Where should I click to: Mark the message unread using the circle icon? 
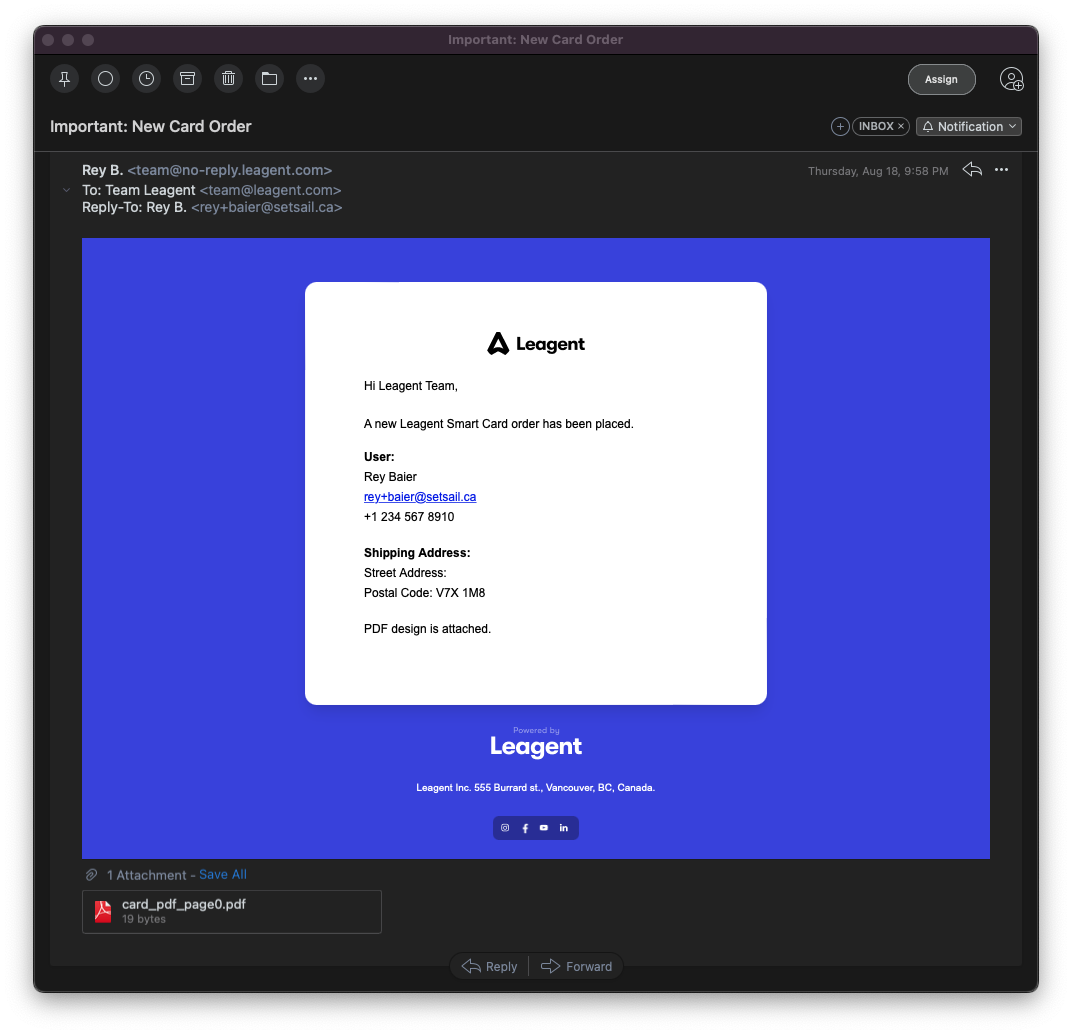click(x=106, y=79)
